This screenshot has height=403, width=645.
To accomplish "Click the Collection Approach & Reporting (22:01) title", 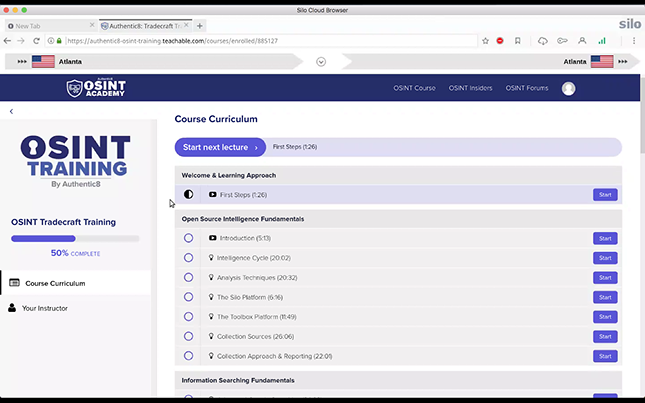I will 274,356.
